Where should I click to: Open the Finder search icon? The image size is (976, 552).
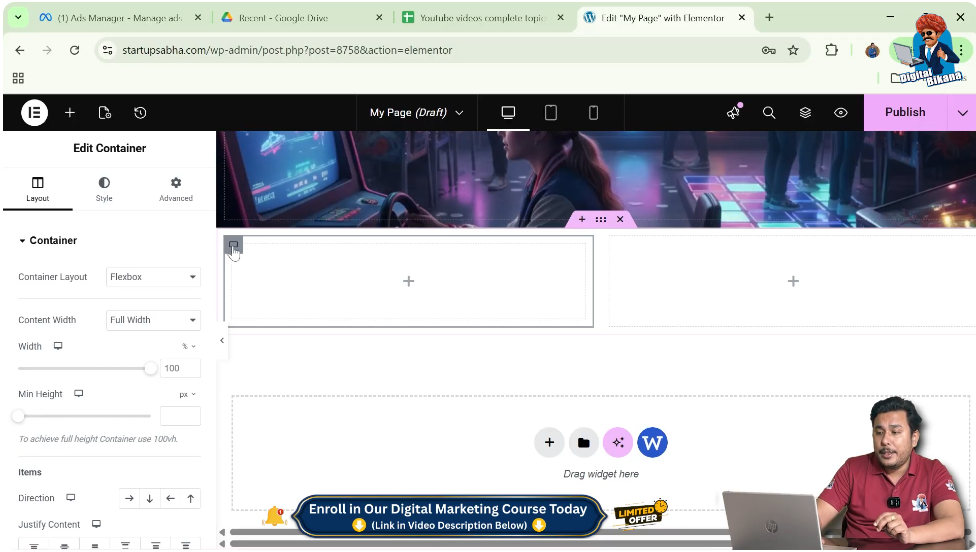click(769, 113)
